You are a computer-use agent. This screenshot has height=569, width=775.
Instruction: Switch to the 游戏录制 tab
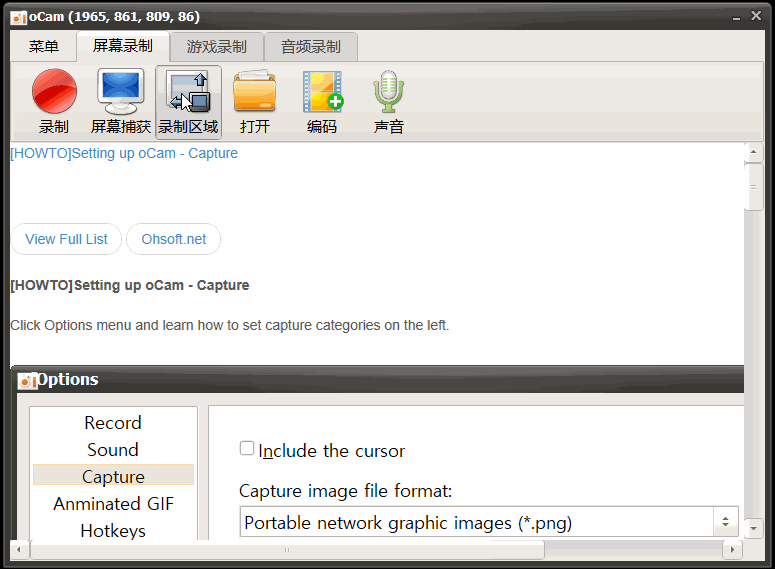[216, 46]
